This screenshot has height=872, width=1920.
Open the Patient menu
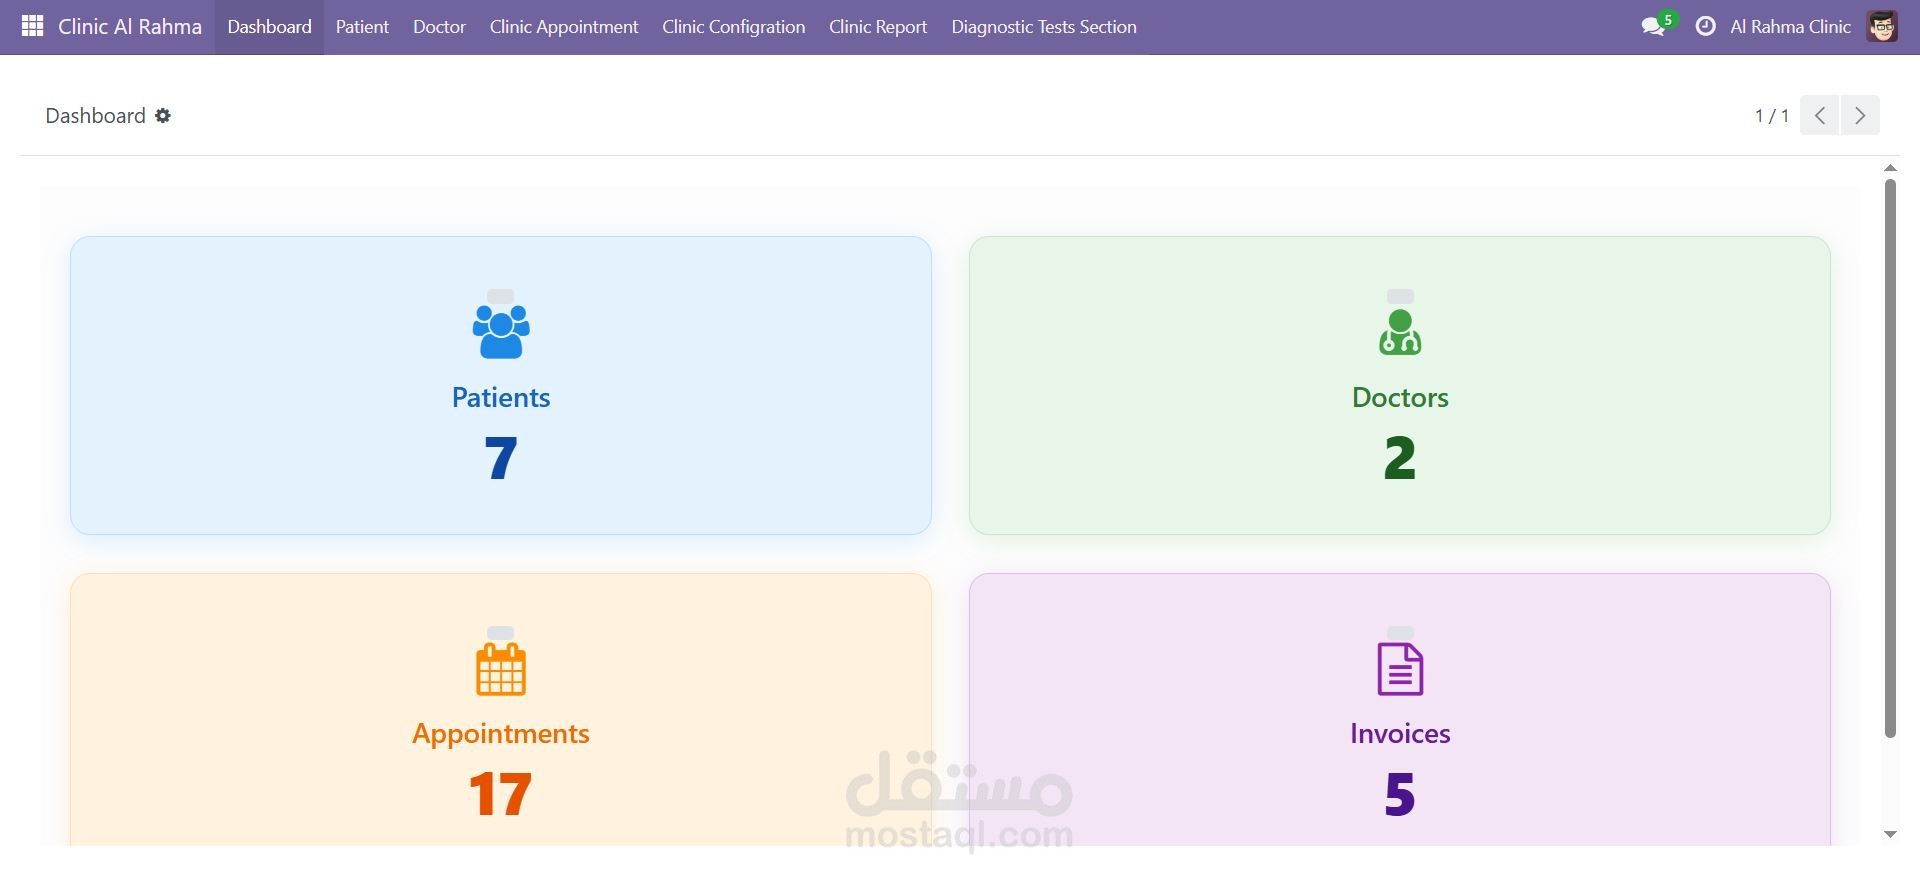coord(362,27)
